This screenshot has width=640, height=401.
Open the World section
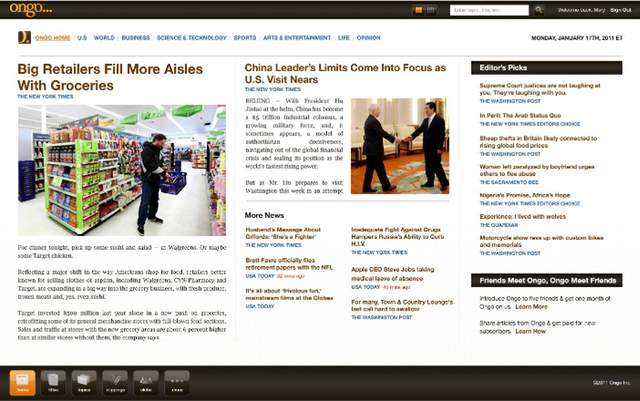(104, 38)
